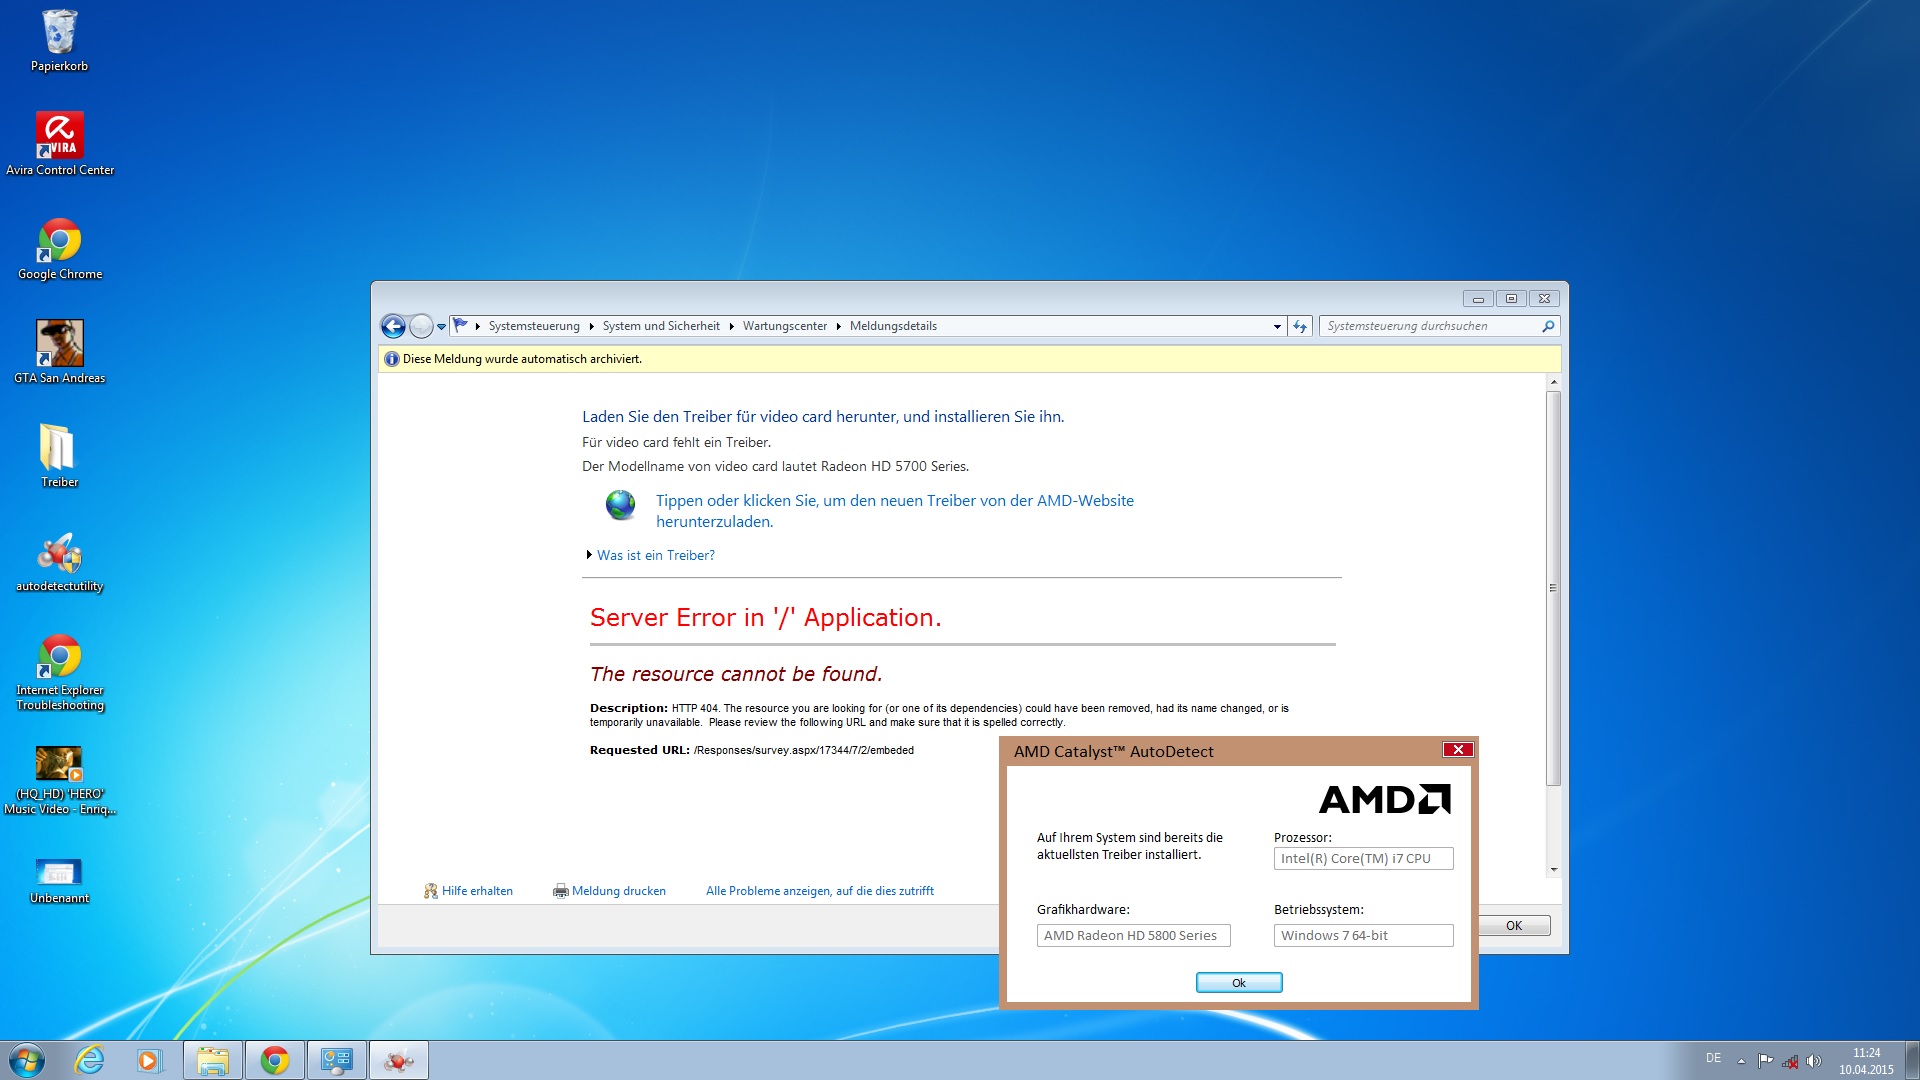Click Internet Explorer in the taskbar

90,1060
